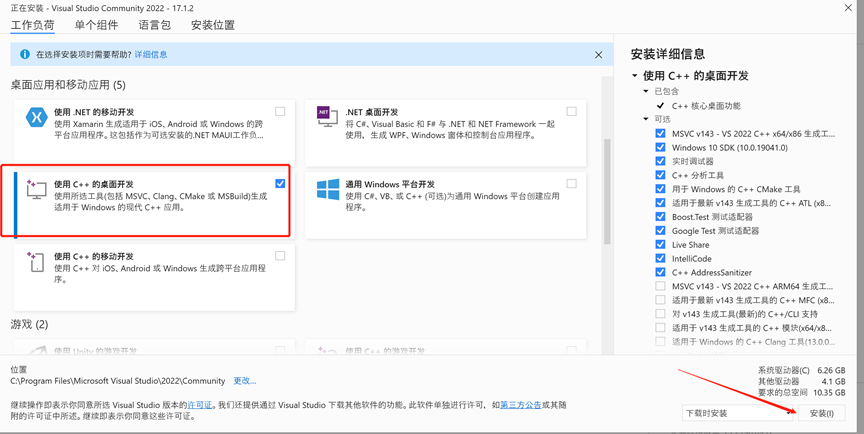The width and height of the screenshot is (864, 434).
Task: Open the 许可证 license link
Action: tap(199, 405)
